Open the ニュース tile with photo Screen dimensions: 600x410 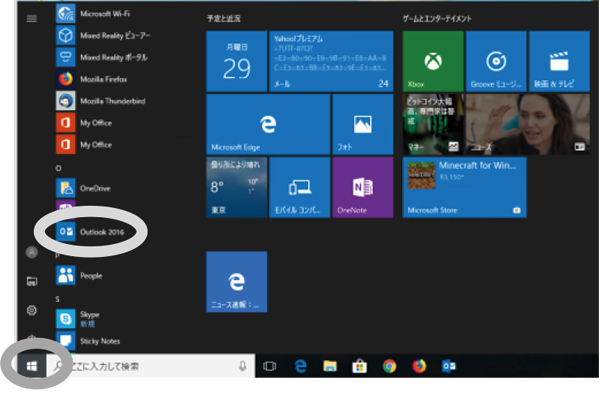pyautogui.click(x=528, y=124)
